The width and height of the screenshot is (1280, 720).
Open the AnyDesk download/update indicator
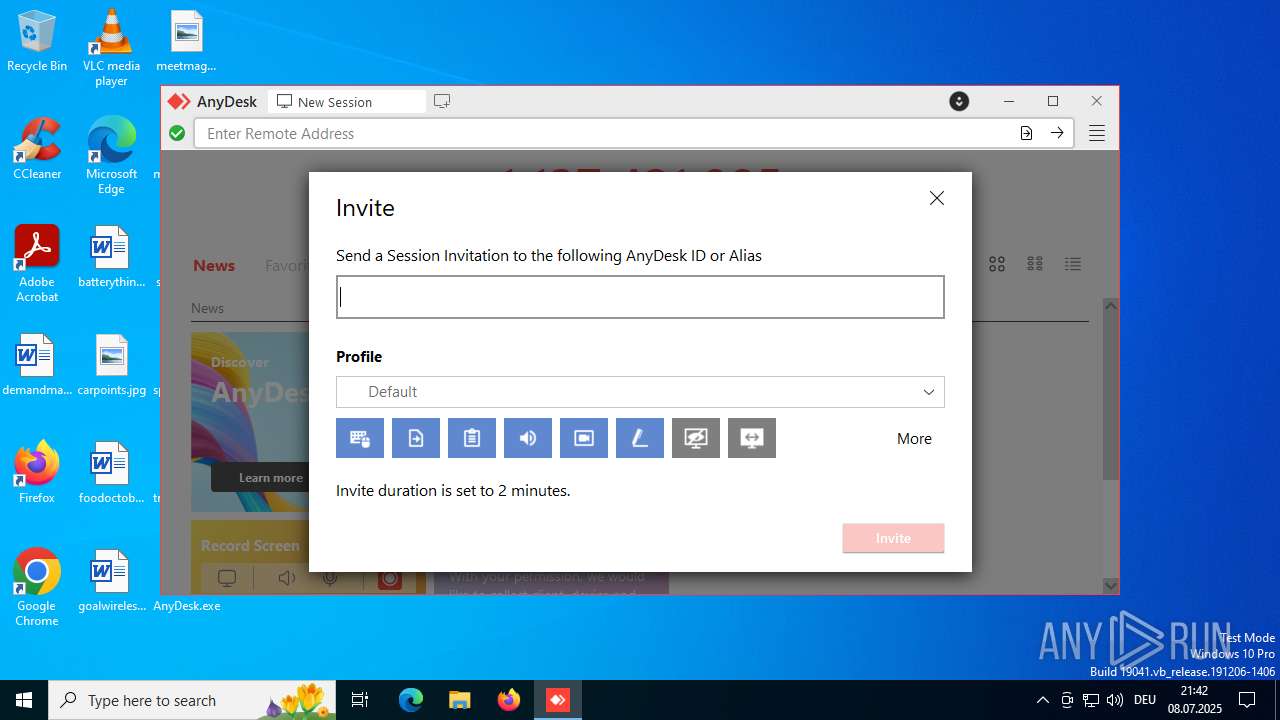point(959,101)
